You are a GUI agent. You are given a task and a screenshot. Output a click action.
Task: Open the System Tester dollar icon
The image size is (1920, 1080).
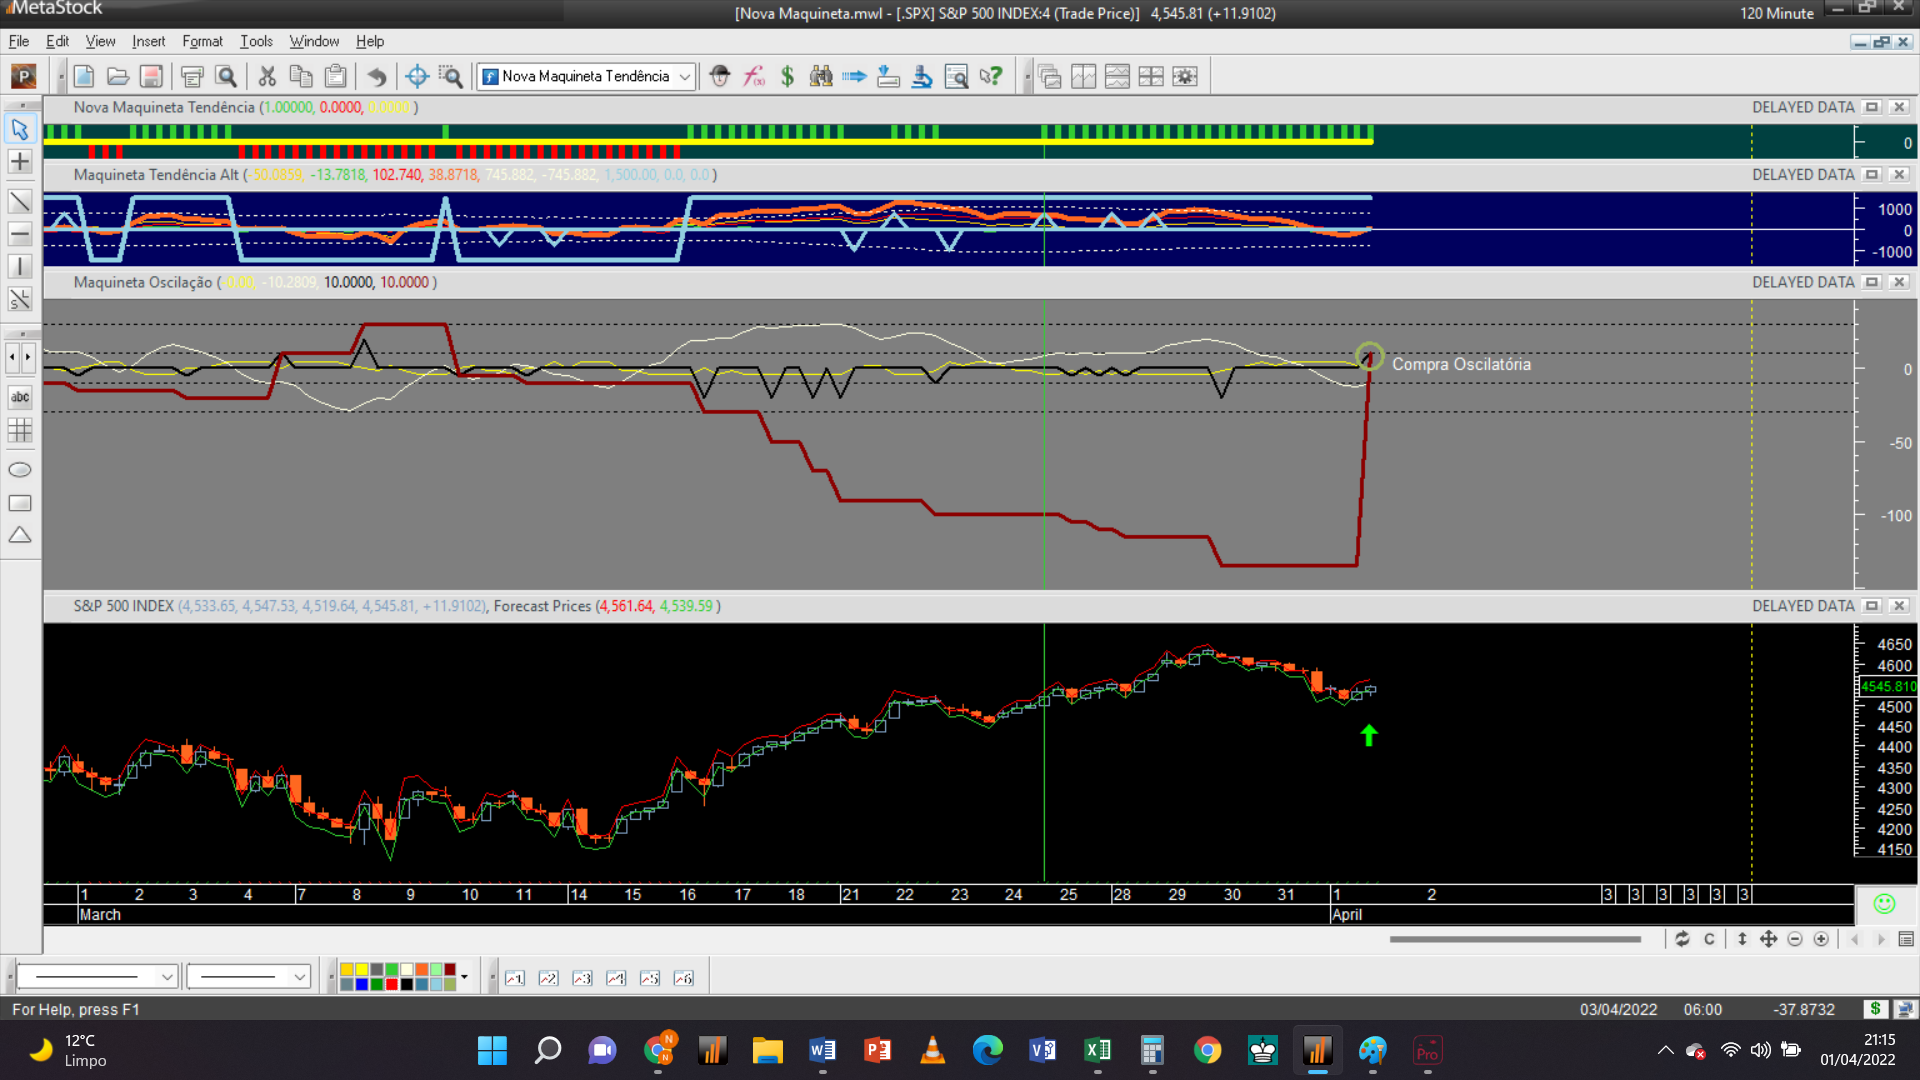787,76
